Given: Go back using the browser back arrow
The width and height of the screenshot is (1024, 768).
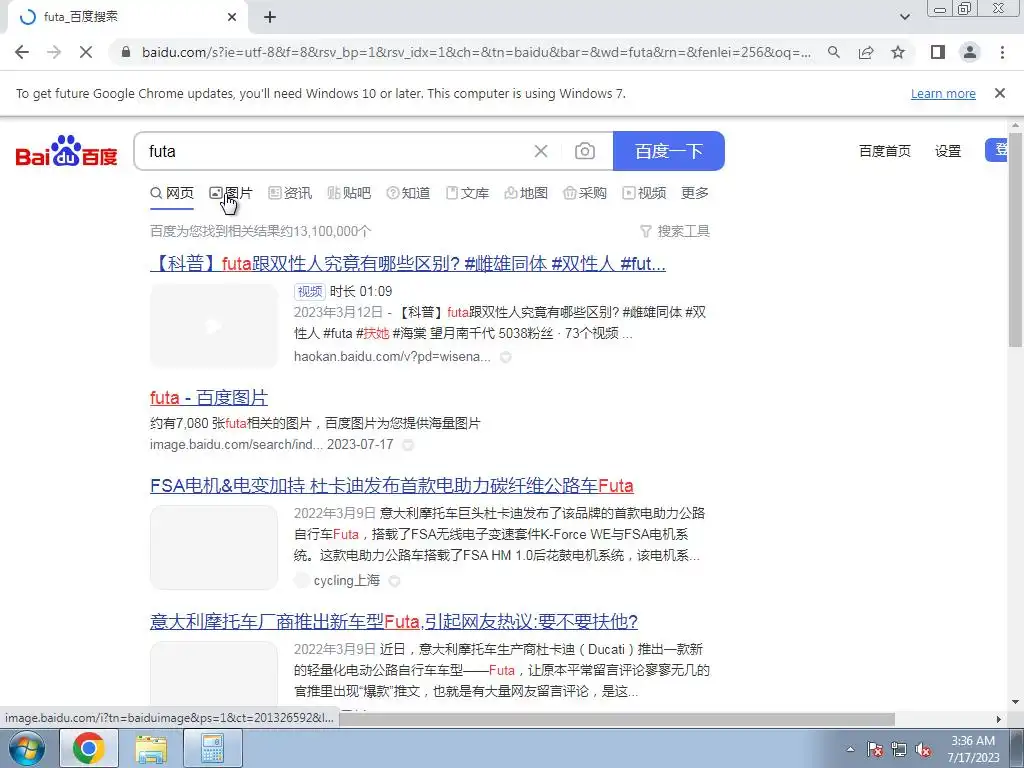Looking at the screenshot, I should [x=22, y=52].
